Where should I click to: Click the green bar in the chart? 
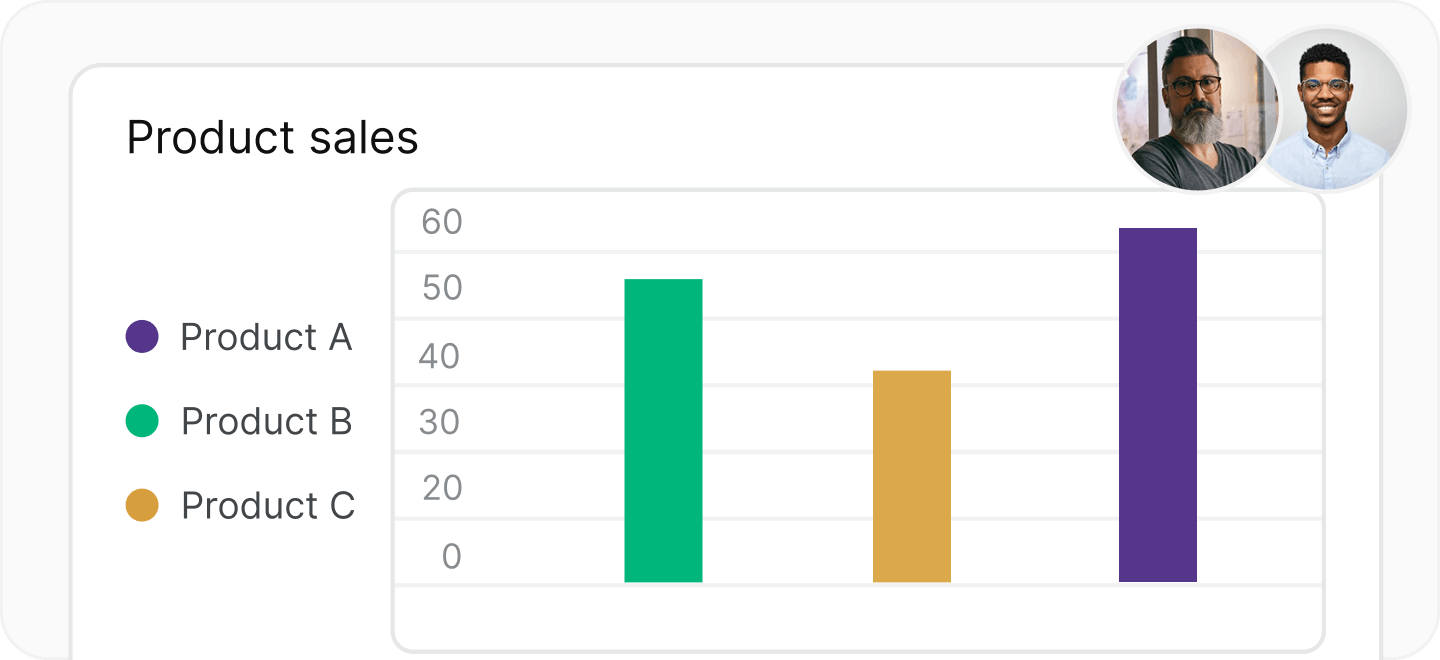coord(663,430)
